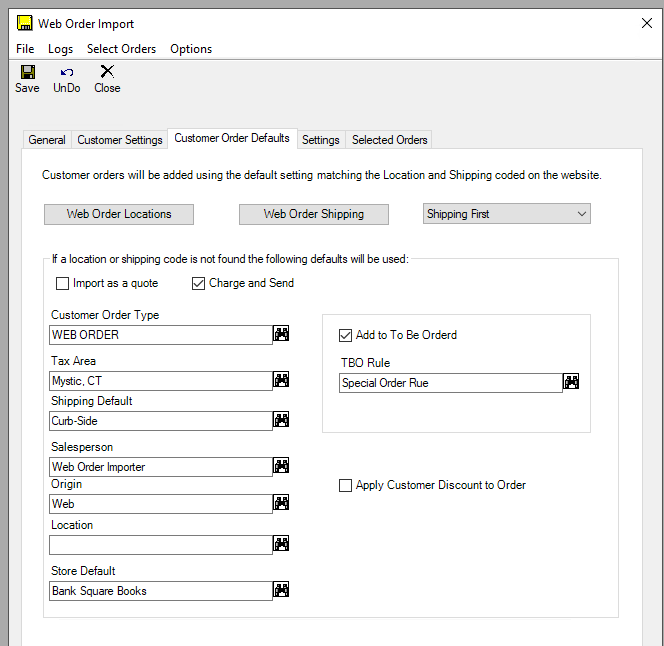Open the File menu

pos(25,49)
